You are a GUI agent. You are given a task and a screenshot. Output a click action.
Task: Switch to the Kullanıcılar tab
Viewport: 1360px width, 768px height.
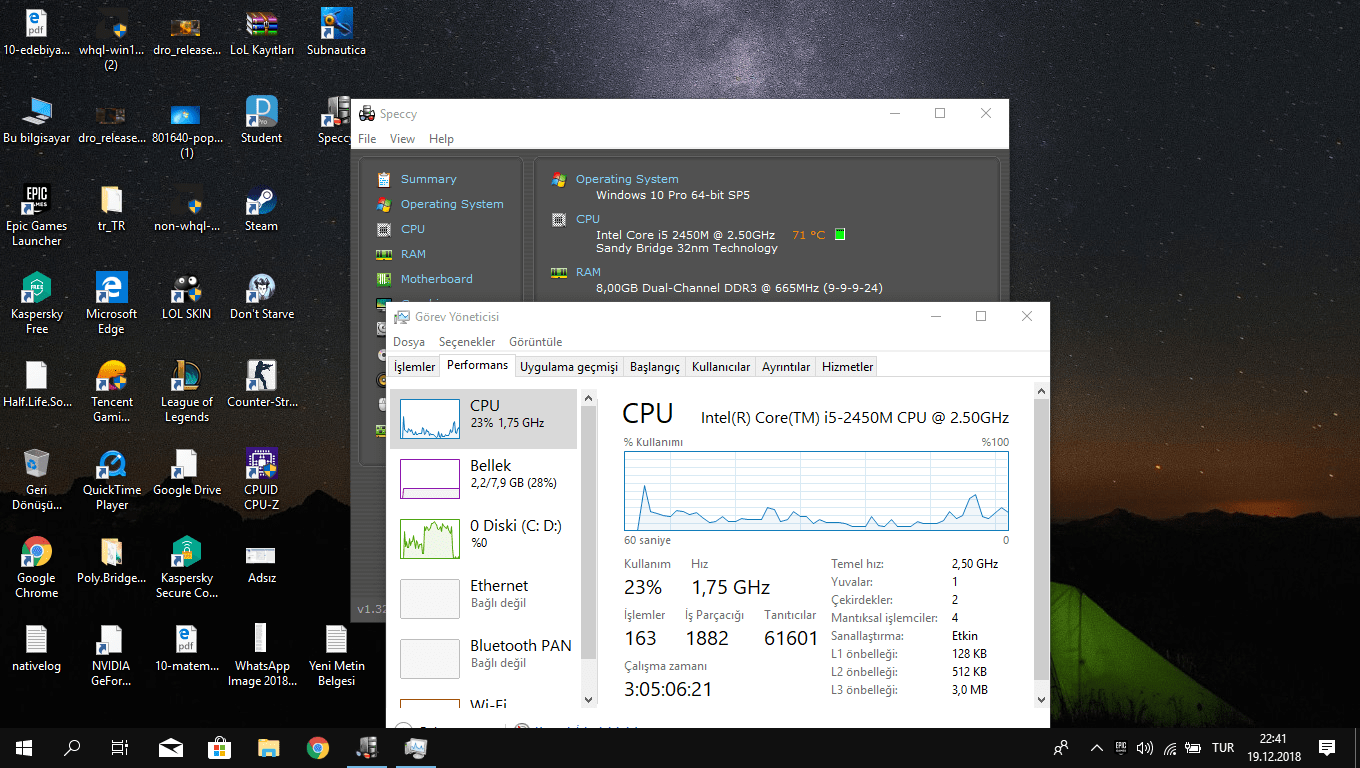pos(721,367)
